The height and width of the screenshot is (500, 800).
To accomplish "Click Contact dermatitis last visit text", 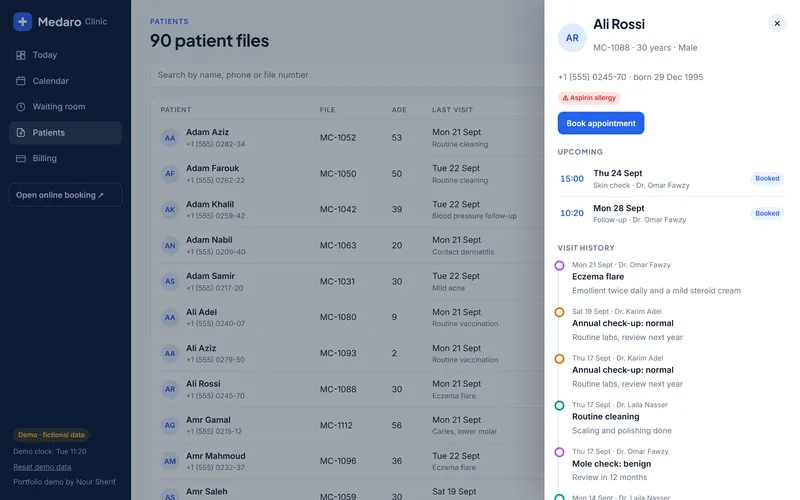I will (x=463, y=252).
